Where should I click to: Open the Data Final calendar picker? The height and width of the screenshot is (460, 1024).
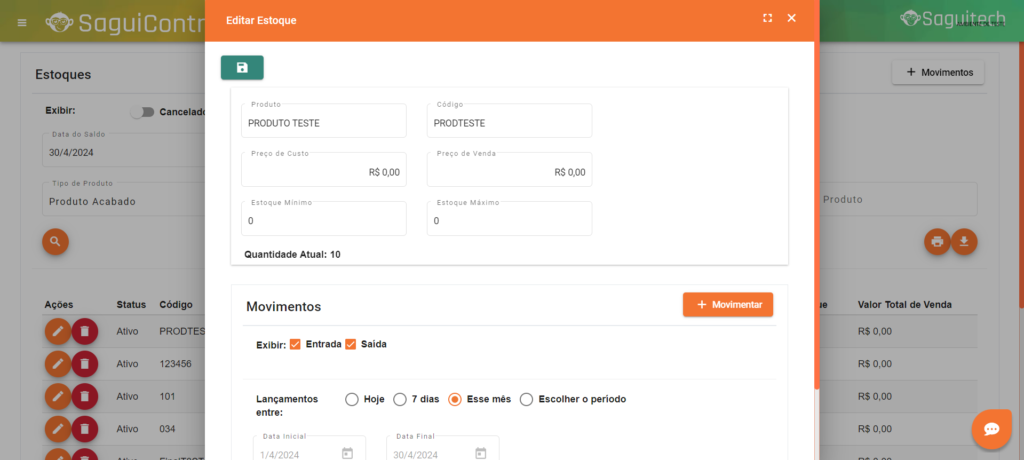[x=480, y=453]
